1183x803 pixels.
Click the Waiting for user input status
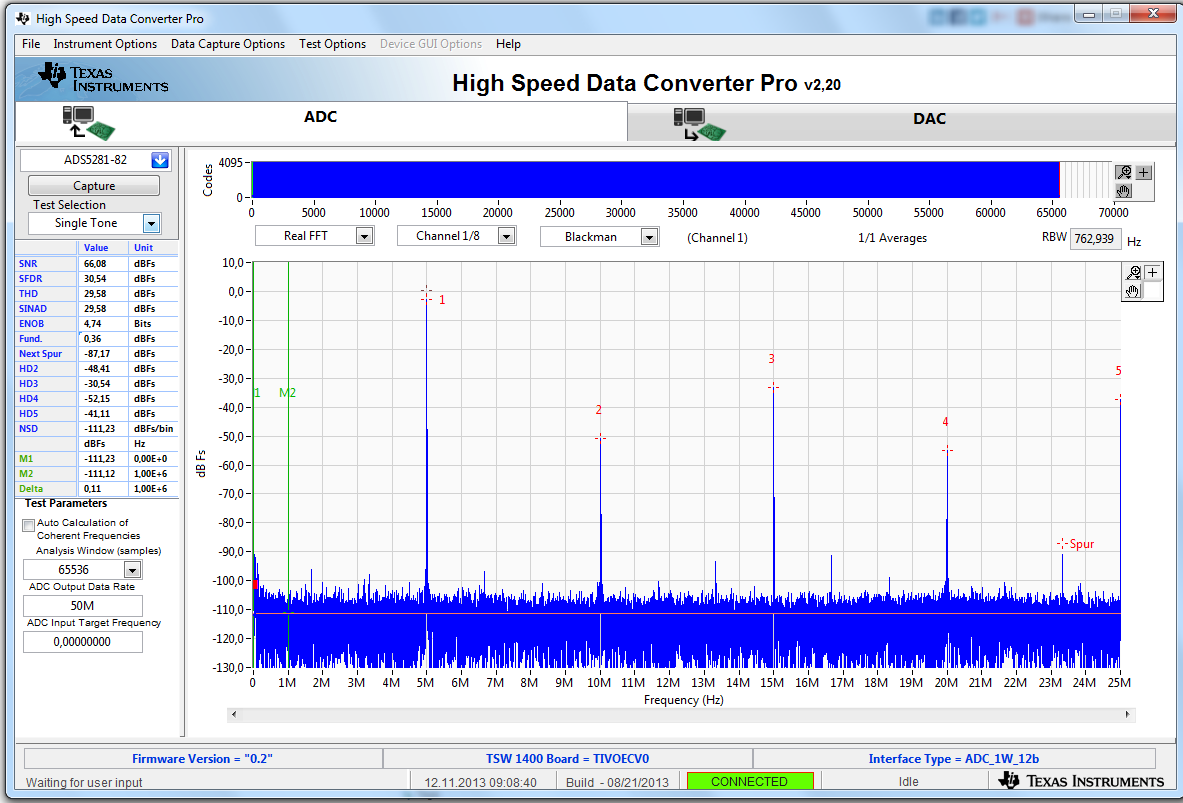point(84,783)
